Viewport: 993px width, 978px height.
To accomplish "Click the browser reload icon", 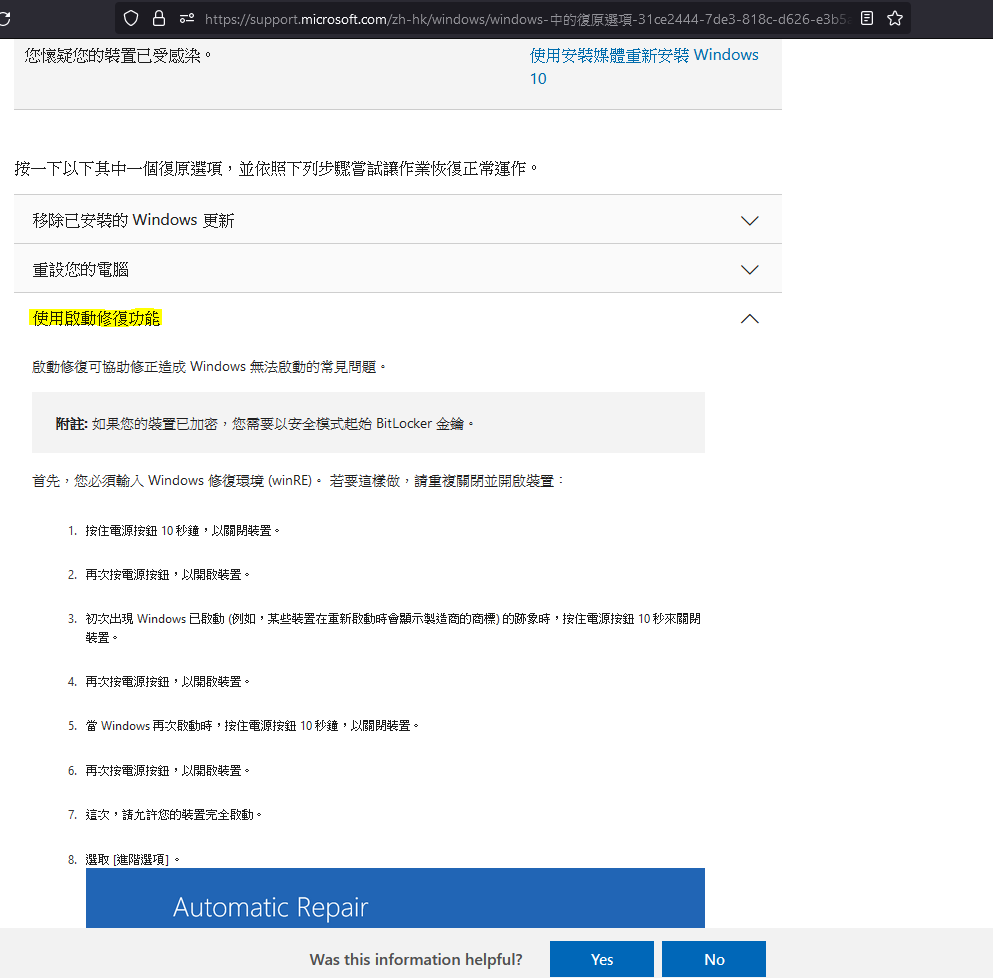I will 4,18.
